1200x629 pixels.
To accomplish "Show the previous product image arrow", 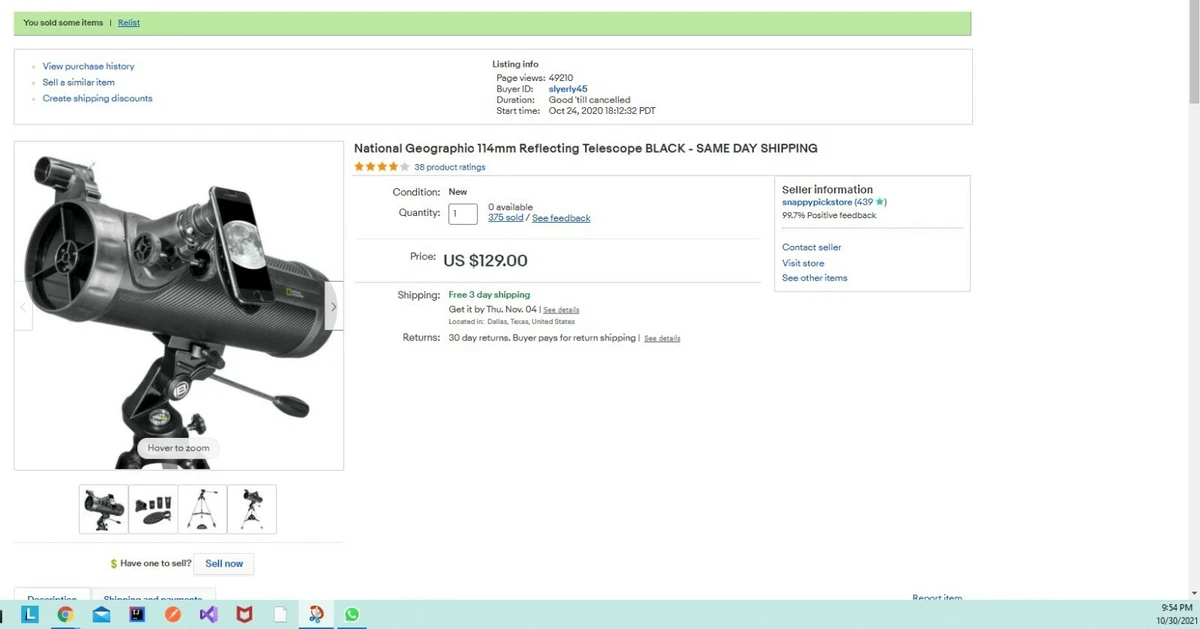I will click(x=24, y=307).
